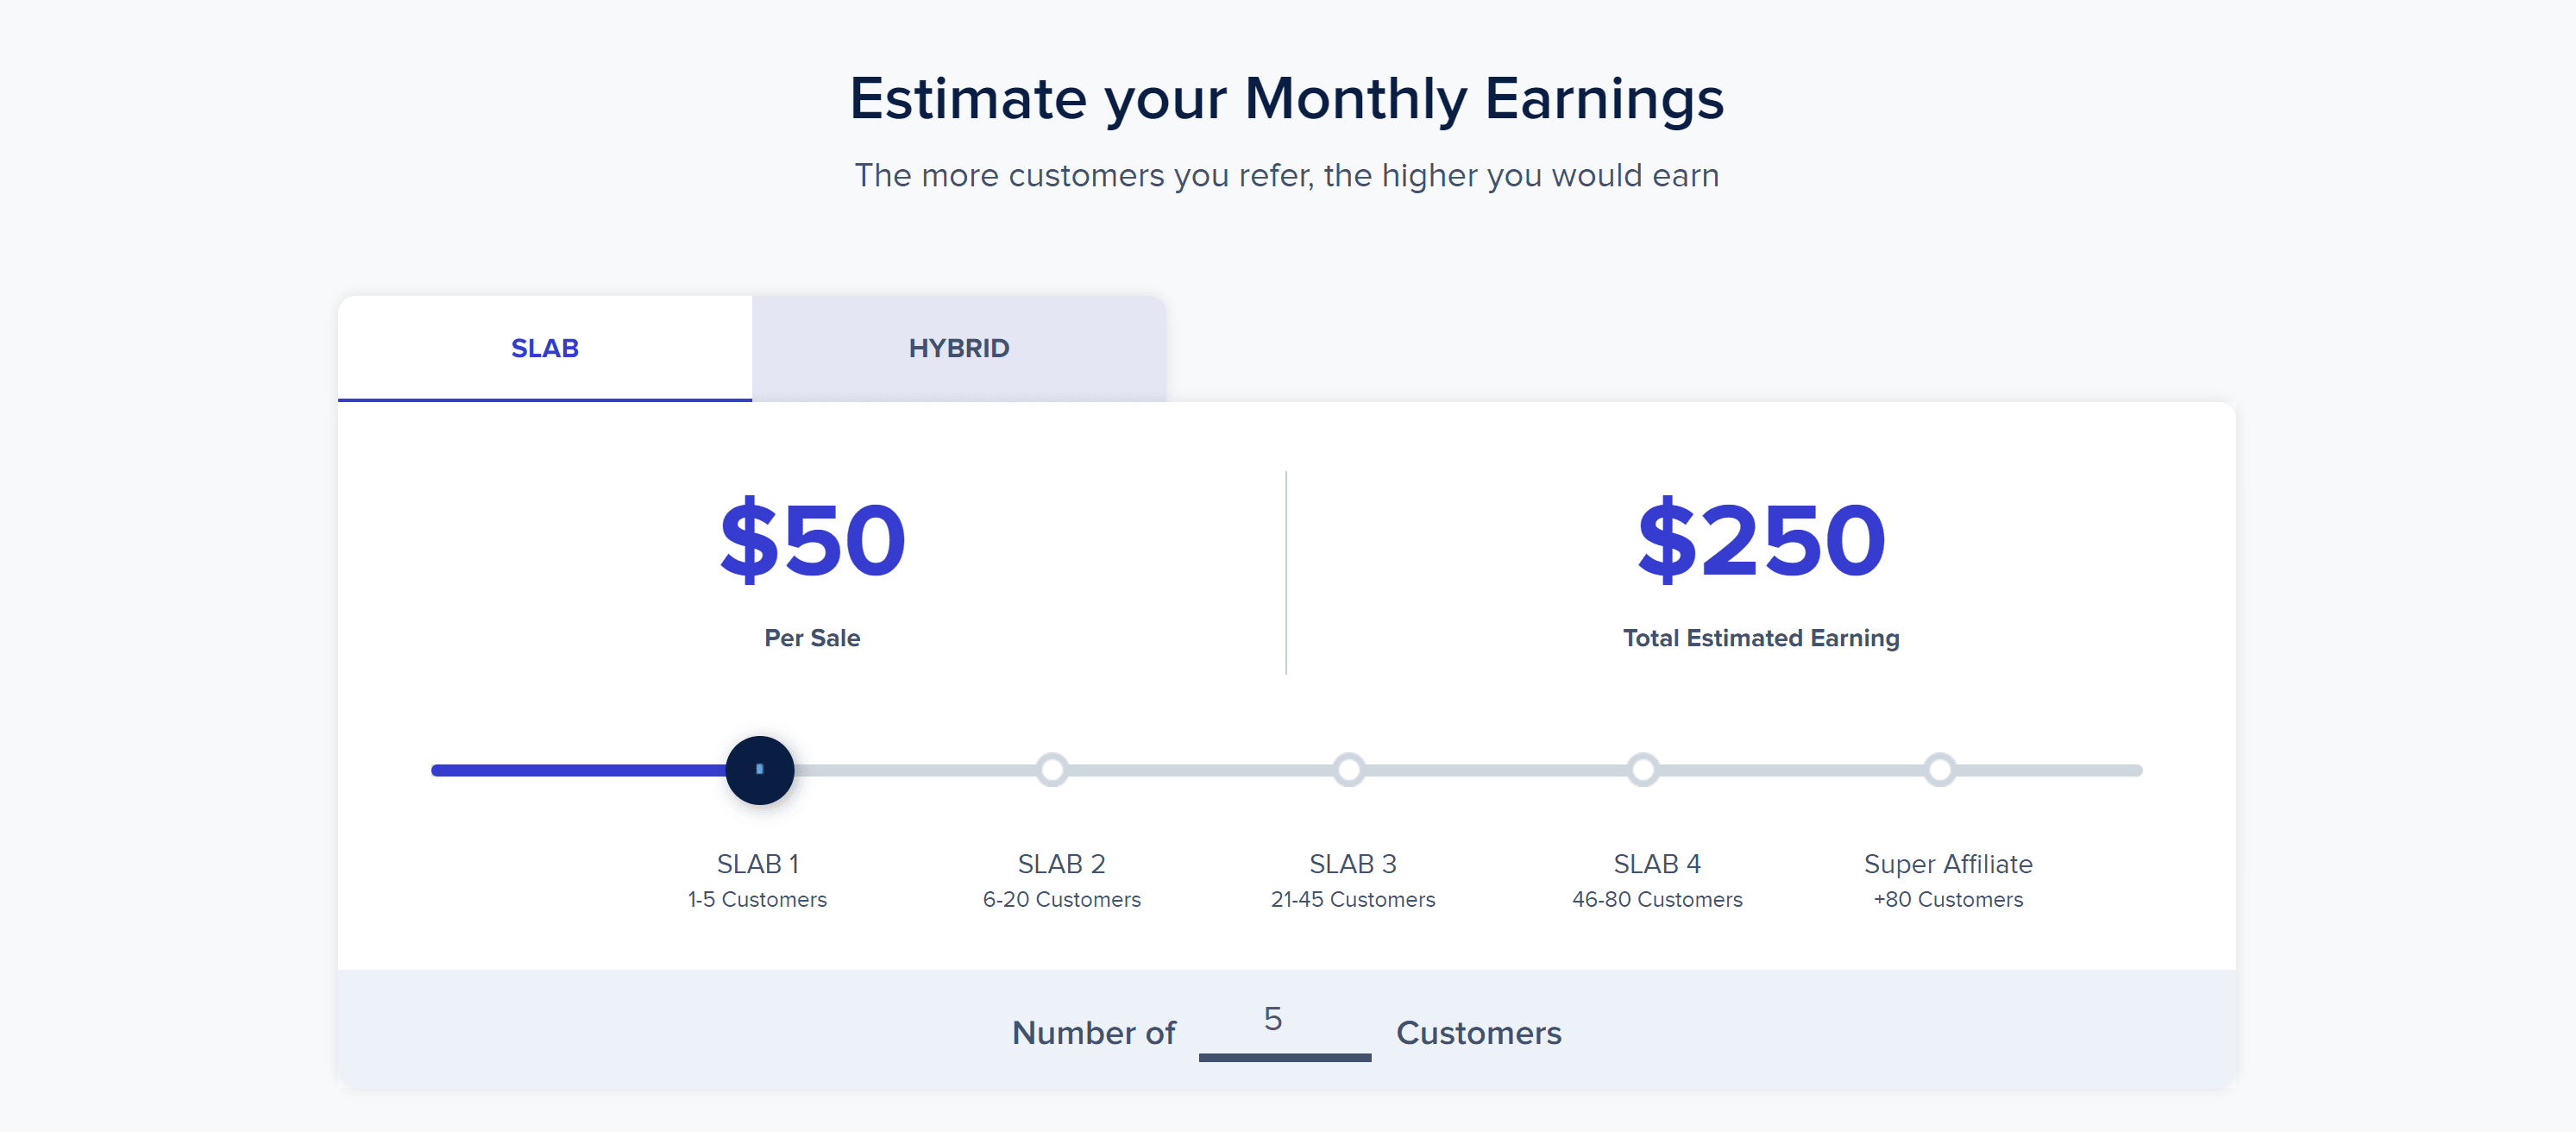
Task: Click the '21-45 Customers' range text
Action: click(x=1352, y=899)
